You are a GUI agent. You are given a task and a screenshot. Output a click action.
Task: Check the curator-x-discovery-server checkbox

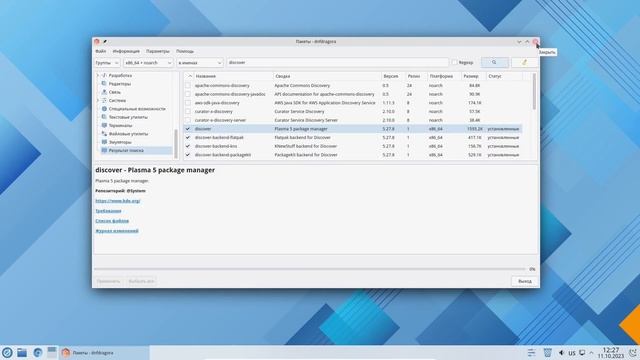(188, 120)
